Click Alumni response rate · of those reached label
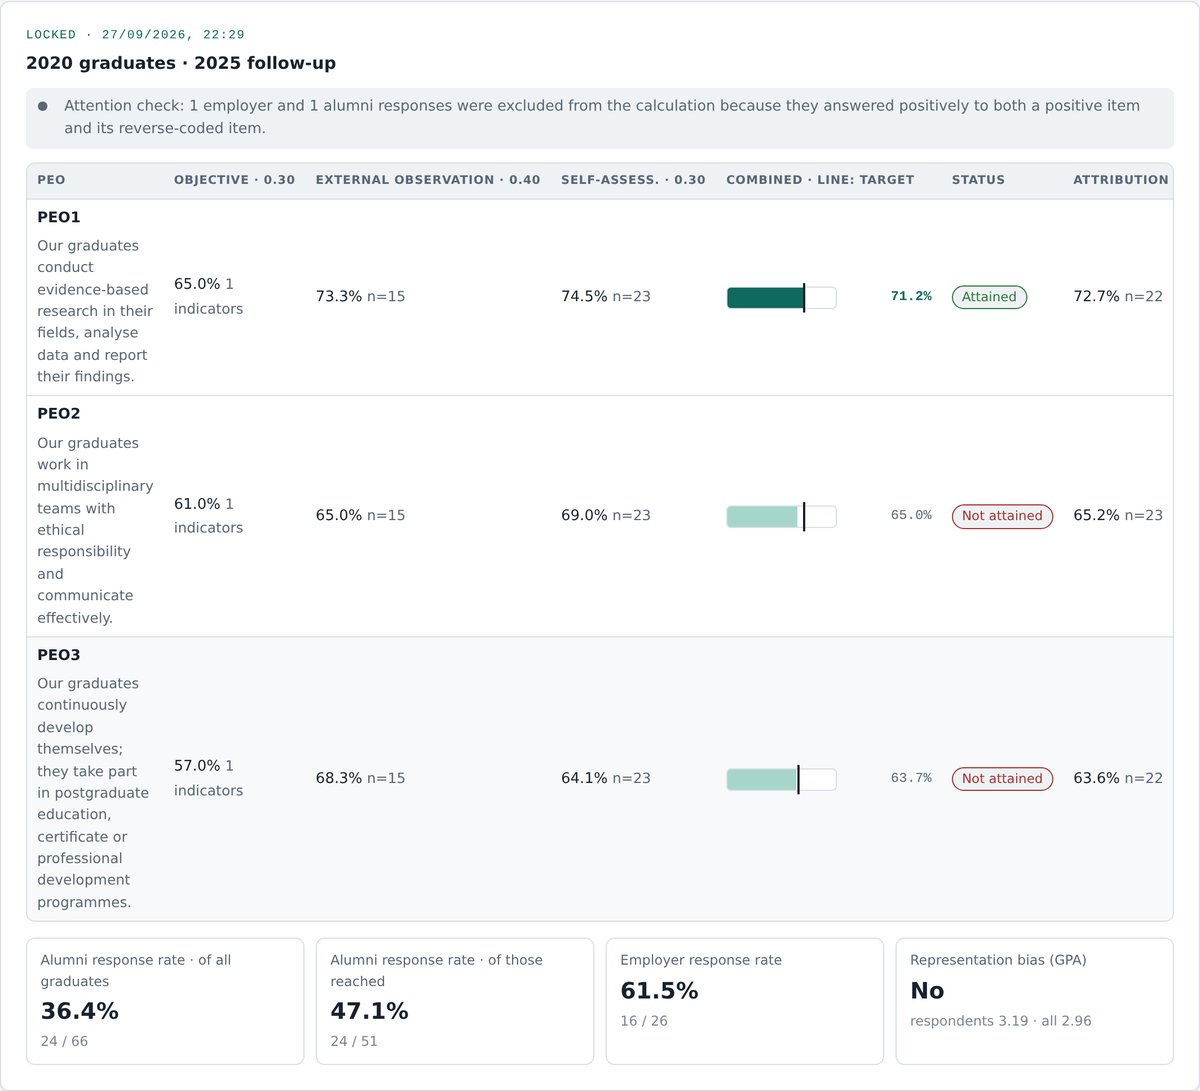The height and width of the screenshot is (1091, 1200). click(x=437, y=971)
